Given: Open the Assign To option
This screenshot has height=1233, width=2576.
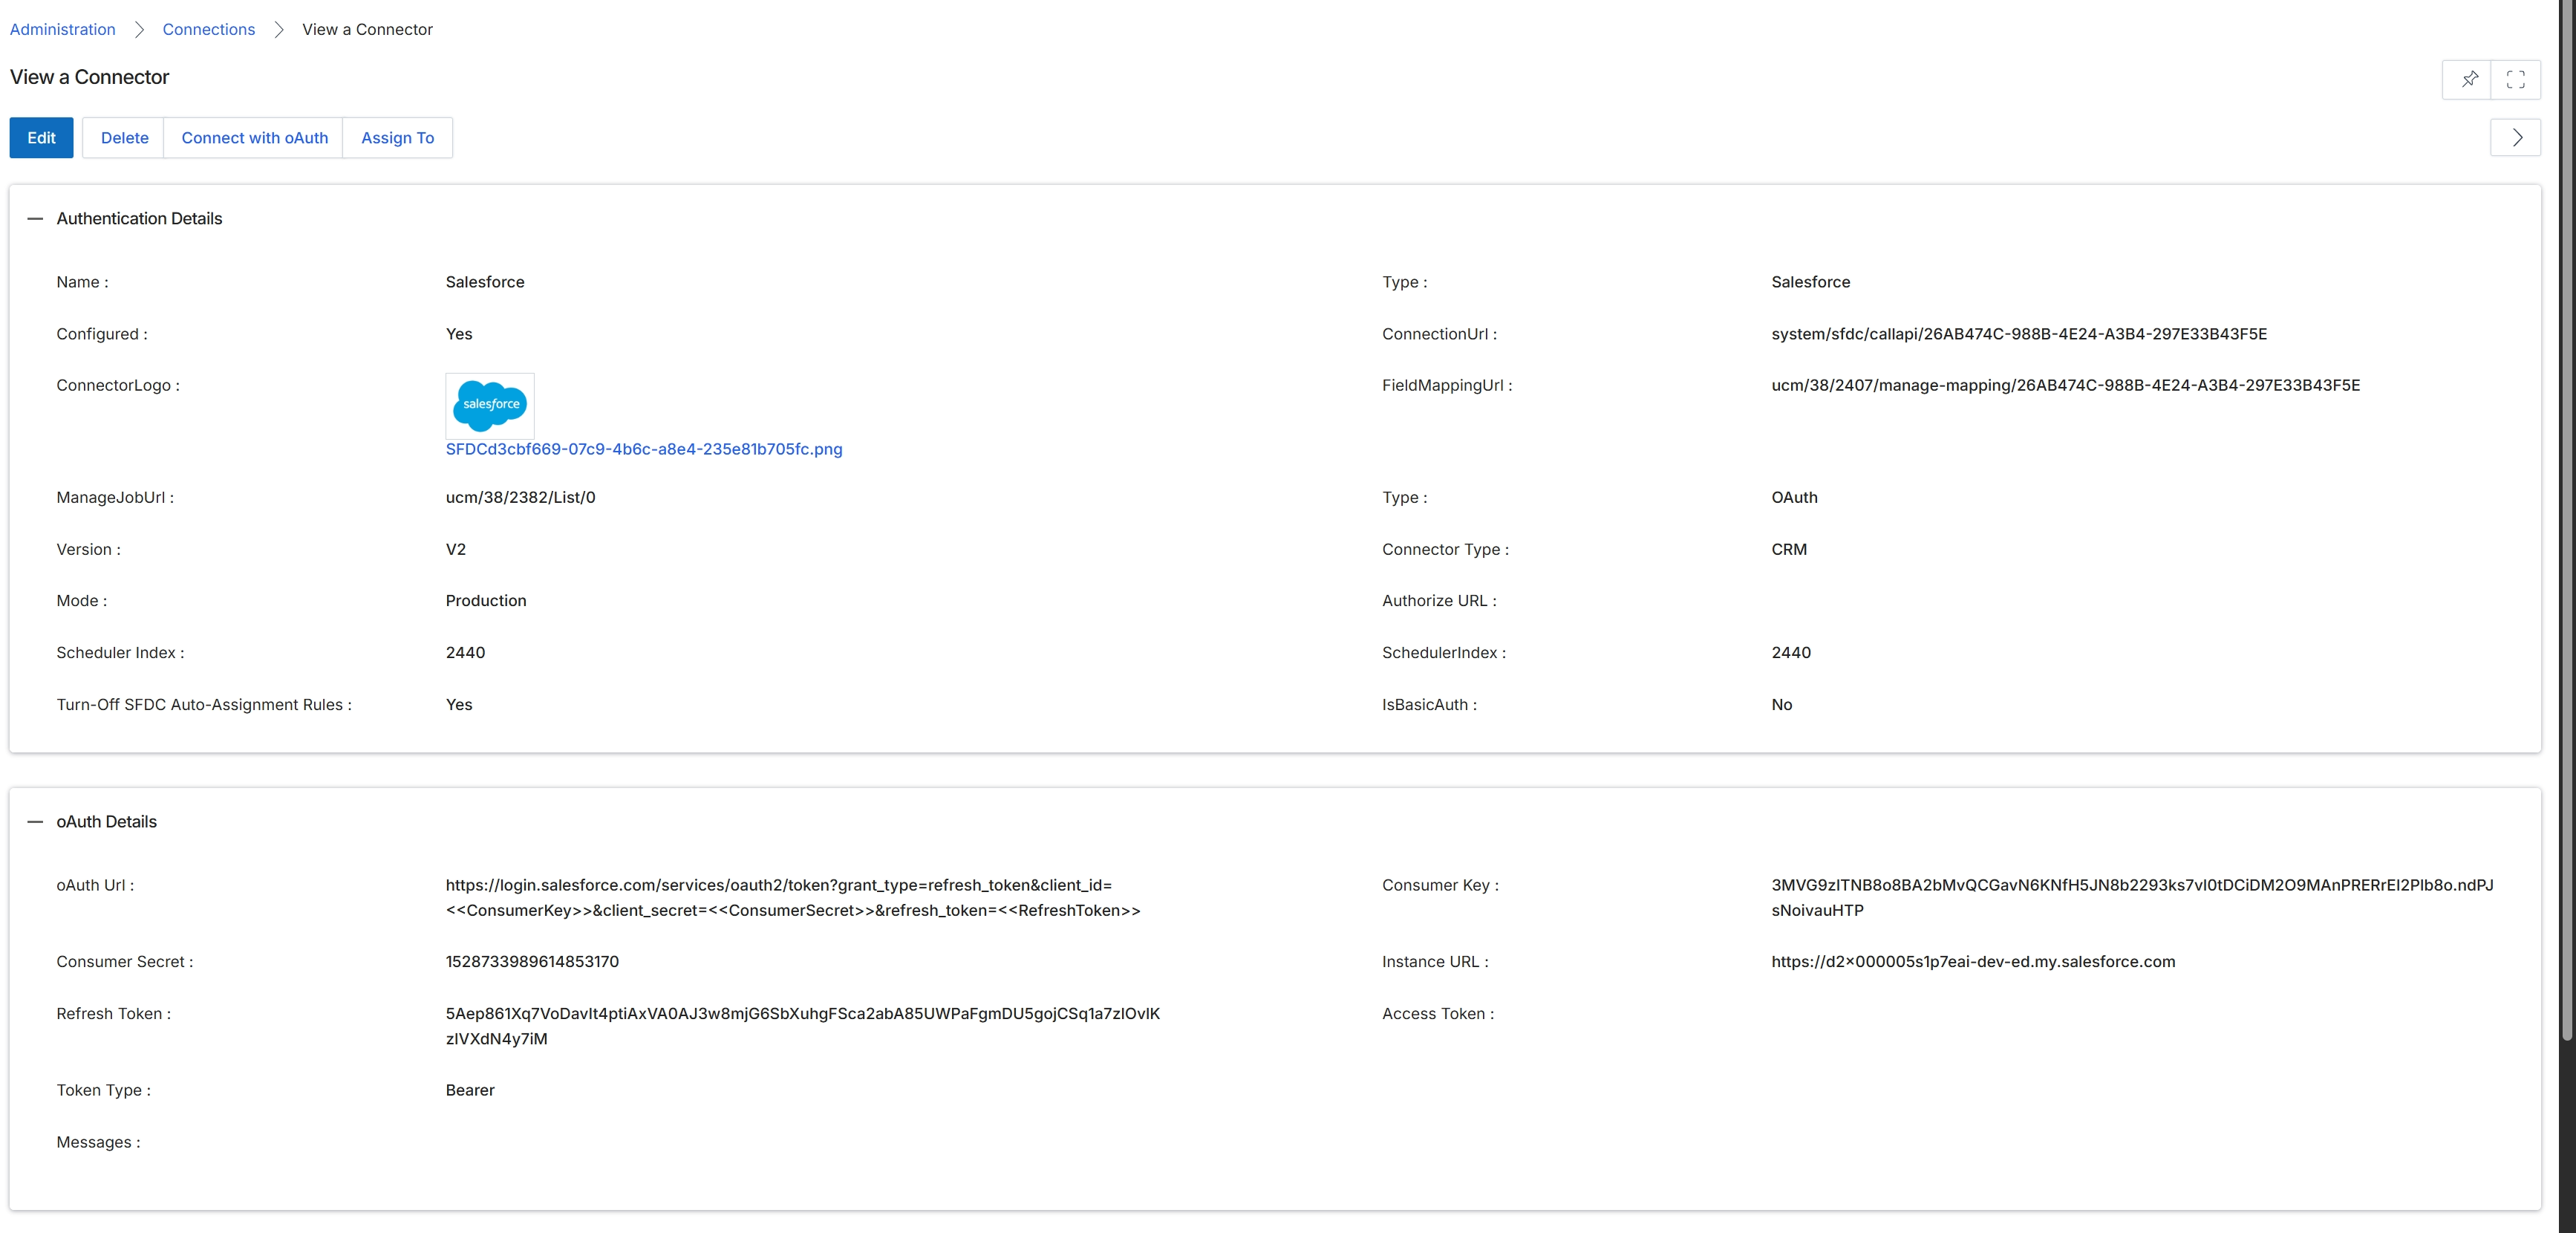Looking at the screenshot, I should pos(397,138).
